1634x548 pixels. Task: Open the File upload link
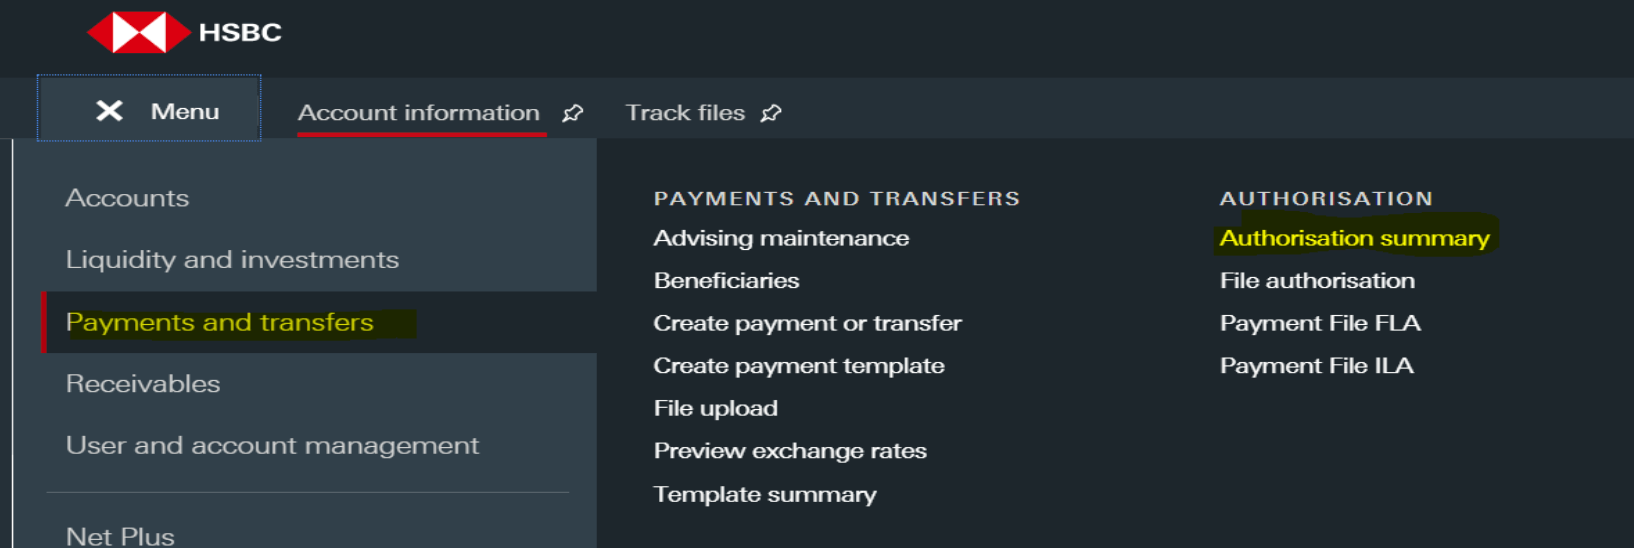coord(715,408)
